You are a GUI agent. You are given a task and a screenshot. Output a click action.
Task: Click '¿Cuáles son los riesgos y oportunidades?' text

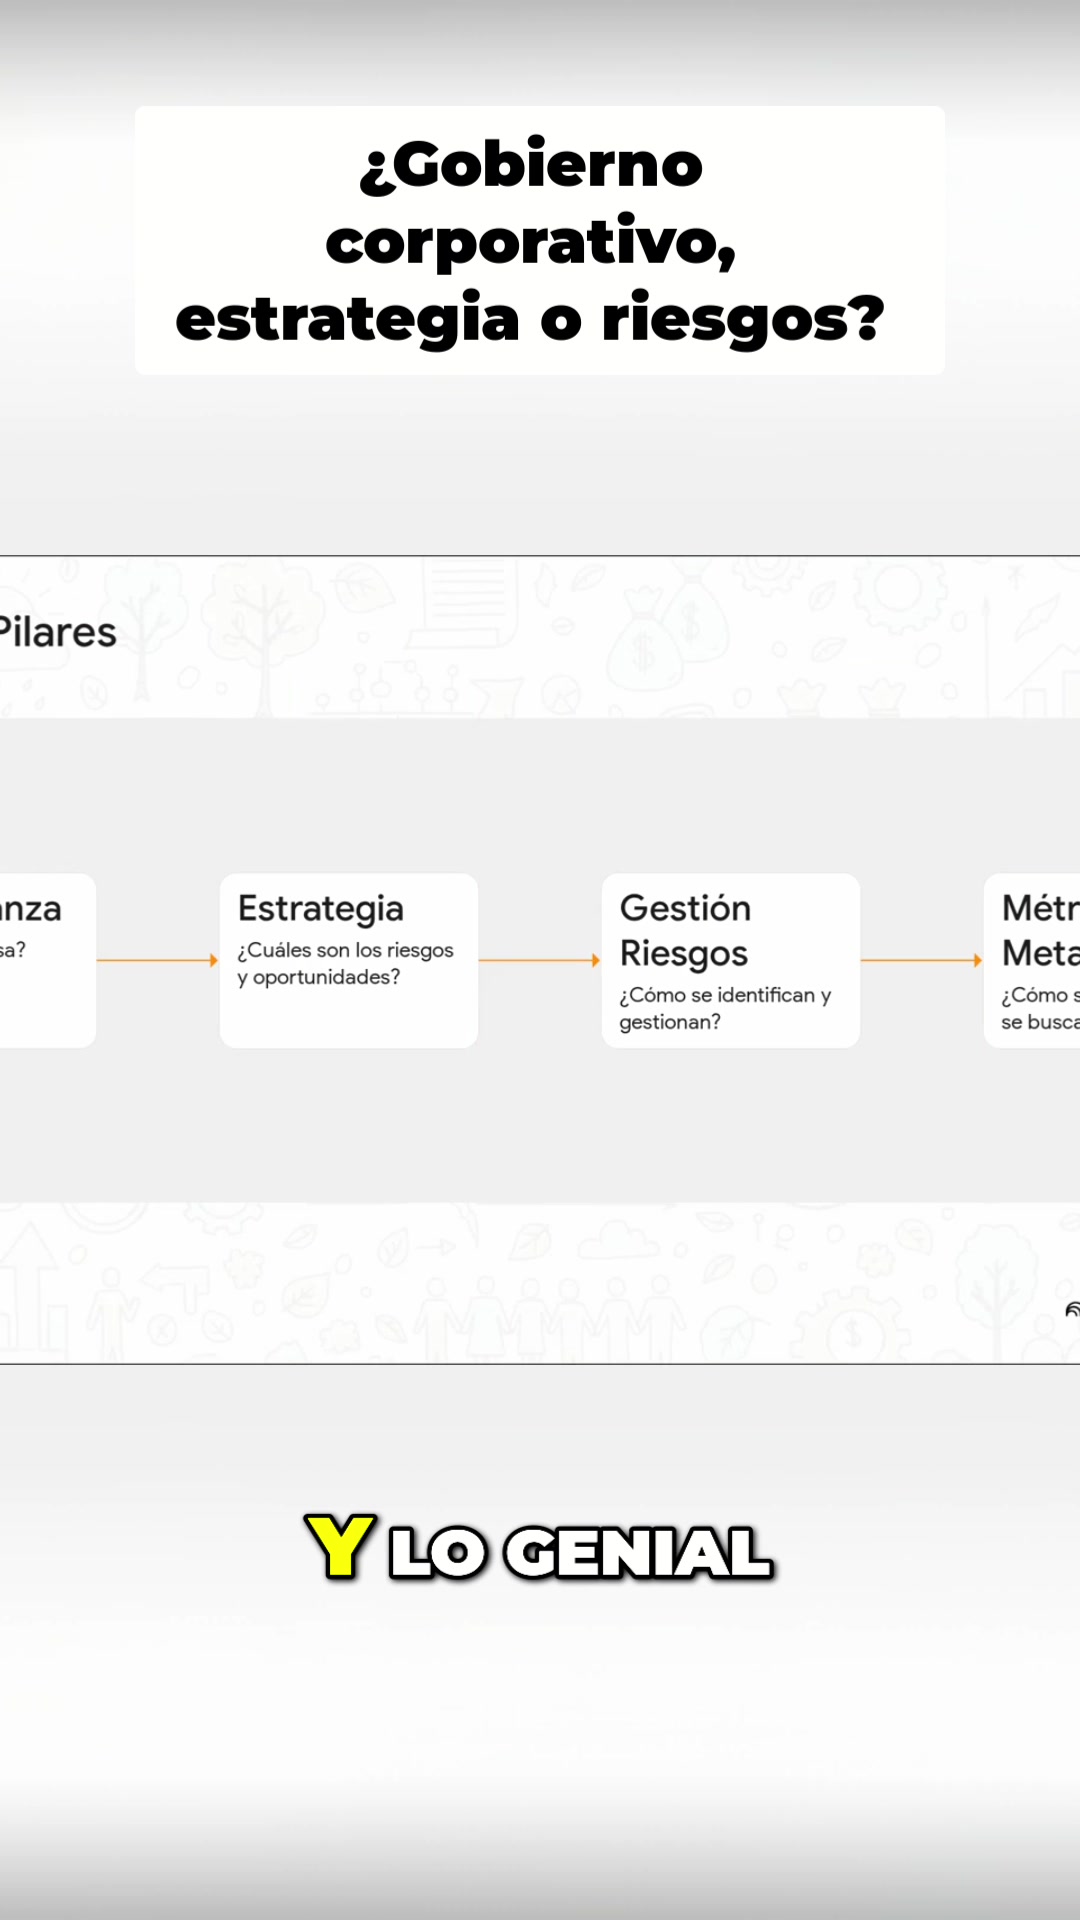point(345,963)
